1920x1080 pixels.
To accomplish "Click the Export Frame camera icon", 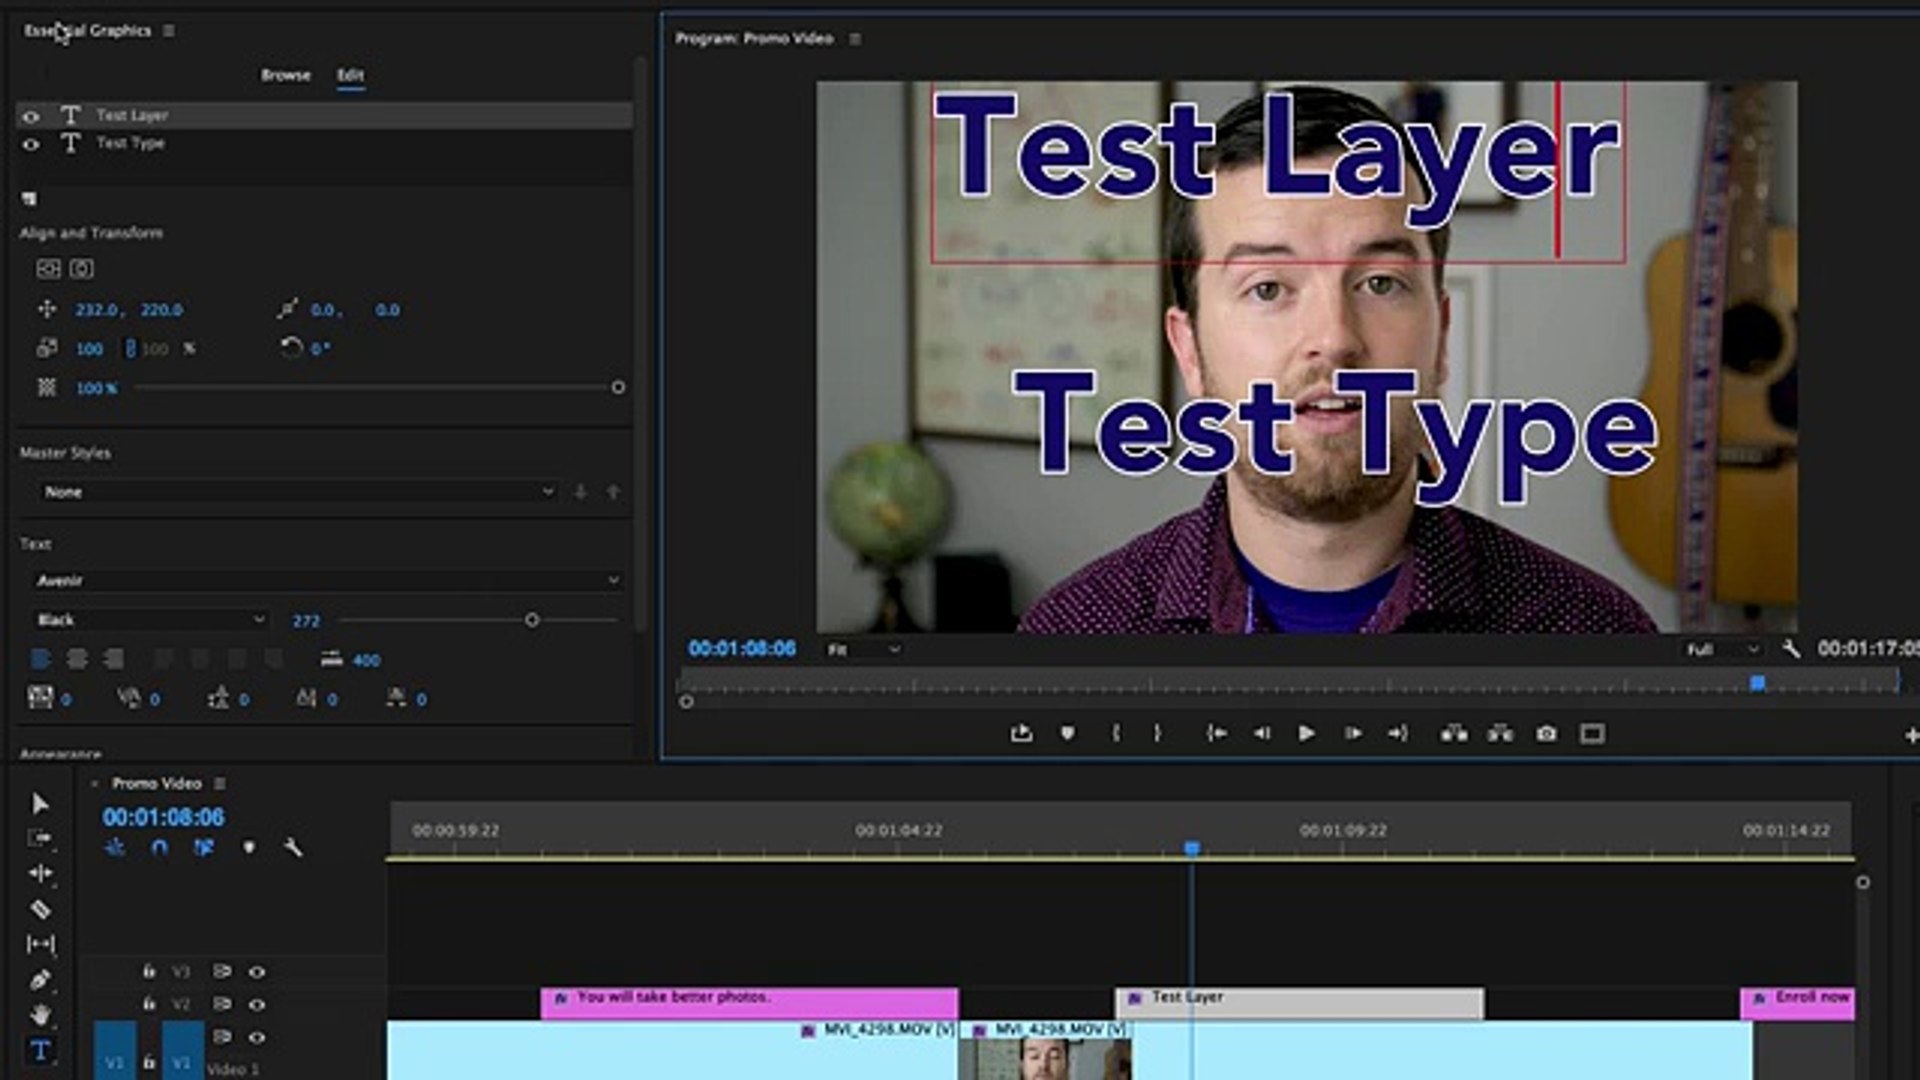I will point(1546,734).
